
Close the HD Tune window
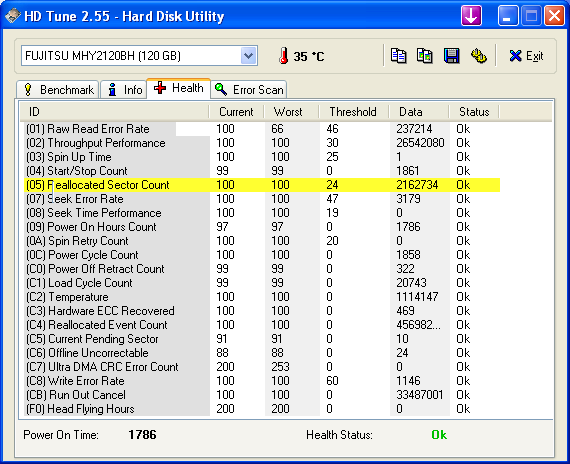pos(554,16)
